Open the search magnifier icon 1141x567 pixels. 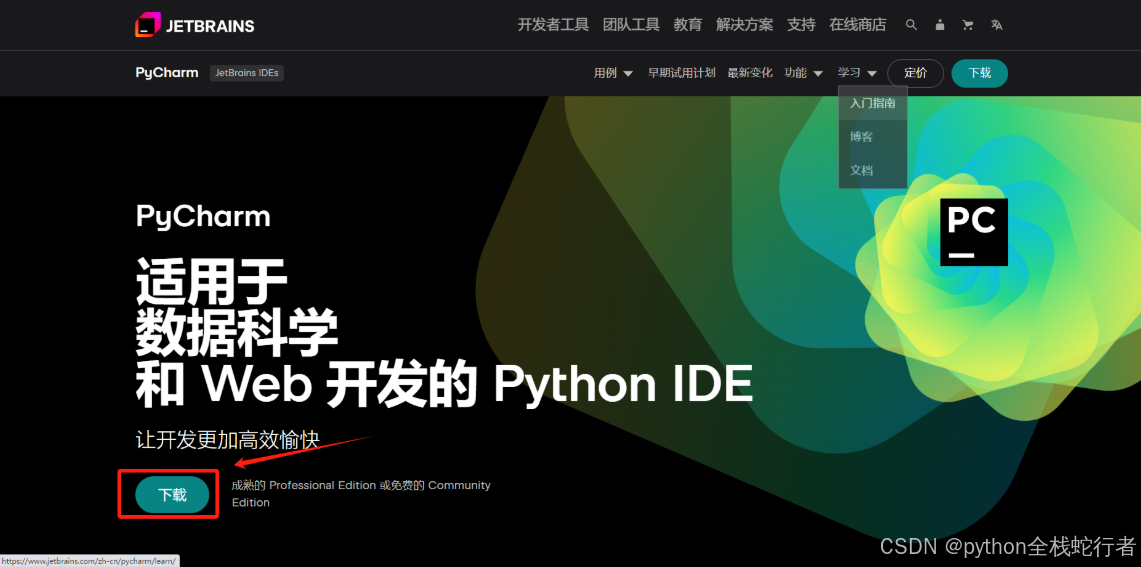tap(911, 25)
